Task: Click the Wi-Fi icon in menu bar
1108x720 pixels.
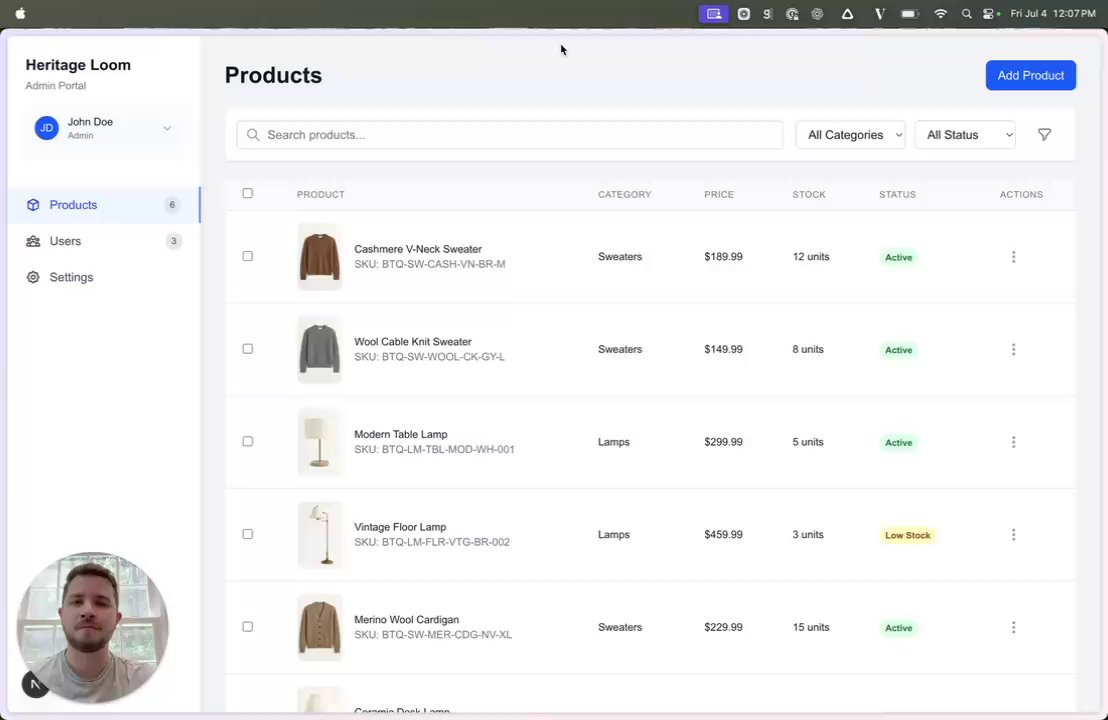Action: point(940,13)
